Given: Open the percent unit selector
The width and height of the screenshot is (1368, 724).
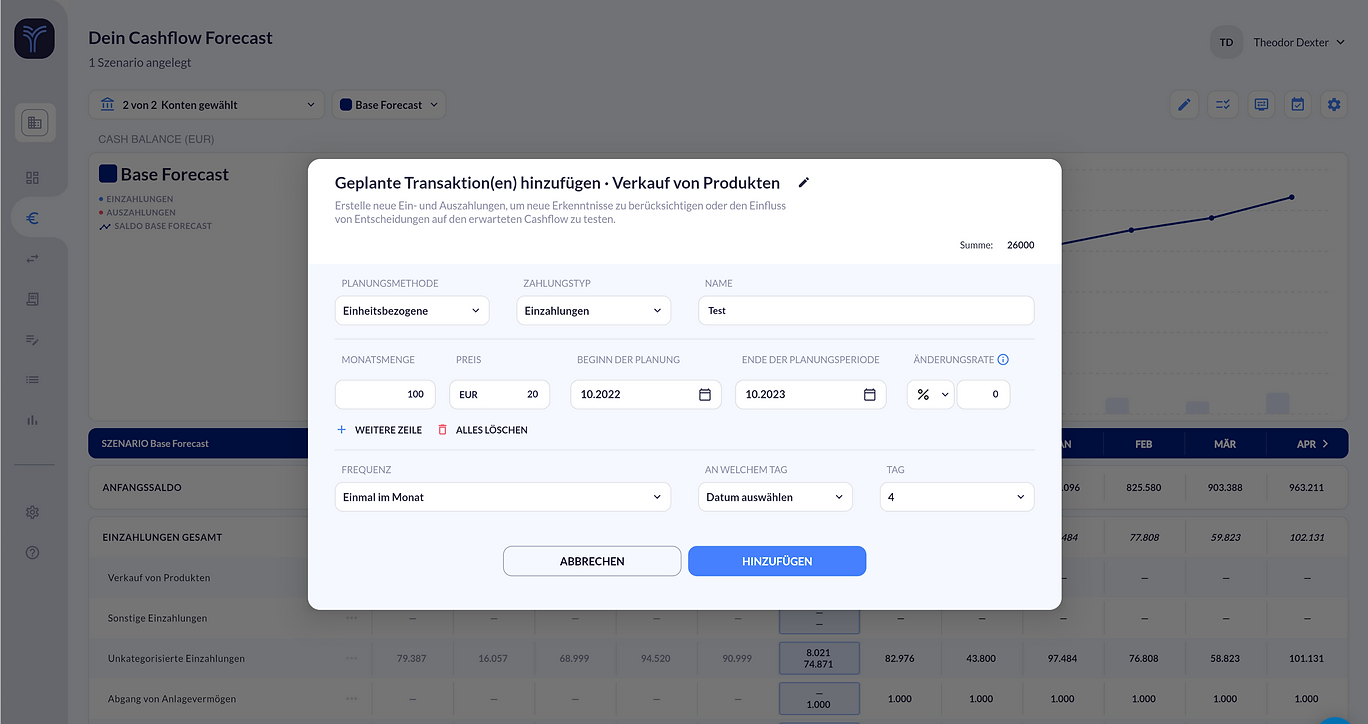Looking at the screenshot, I should pyautogui.click(x=930, y=395).
